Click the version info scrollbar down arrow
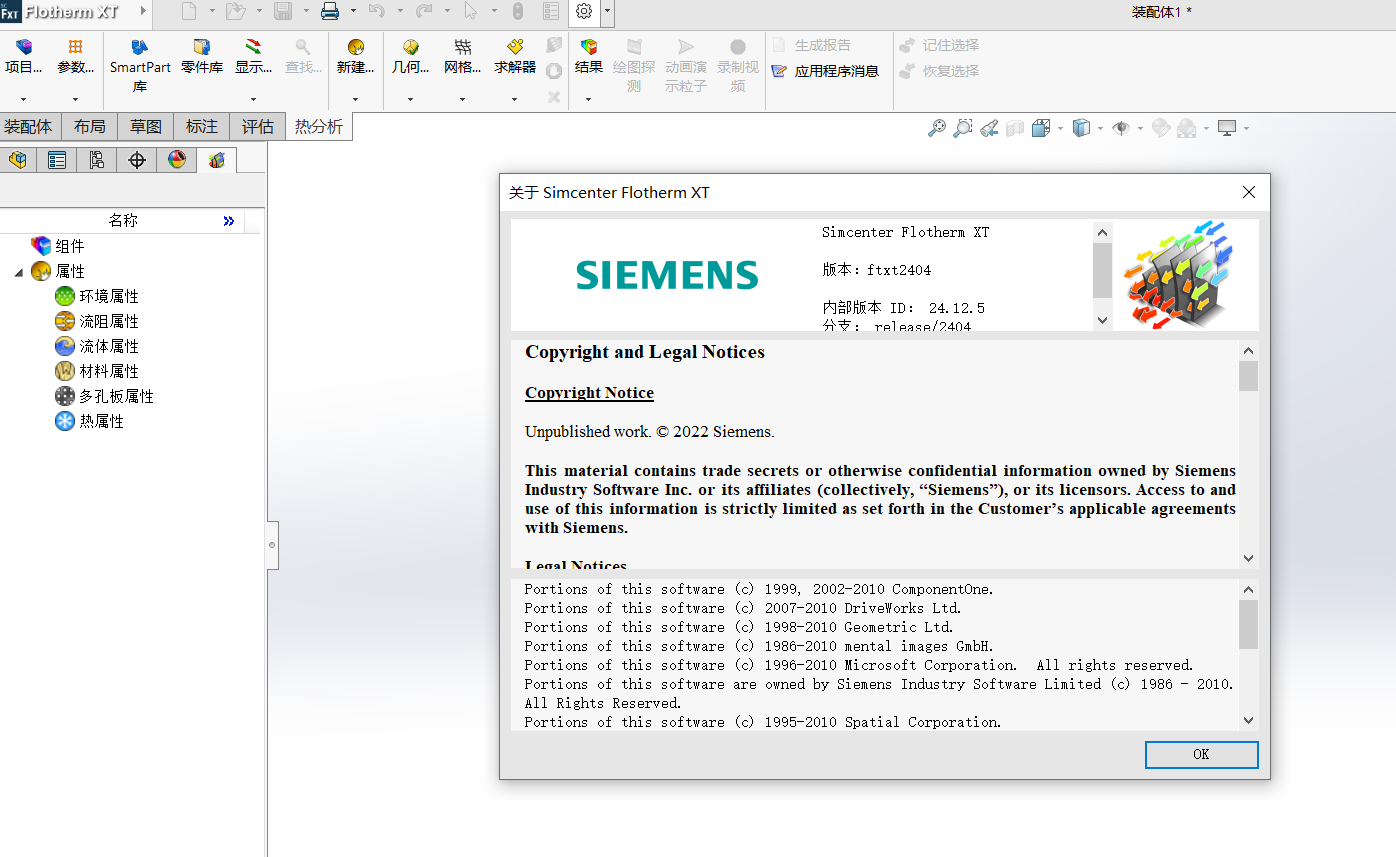Viewport: 1396px width, 857px height. pyautogui.click(x=1102, y=320)
